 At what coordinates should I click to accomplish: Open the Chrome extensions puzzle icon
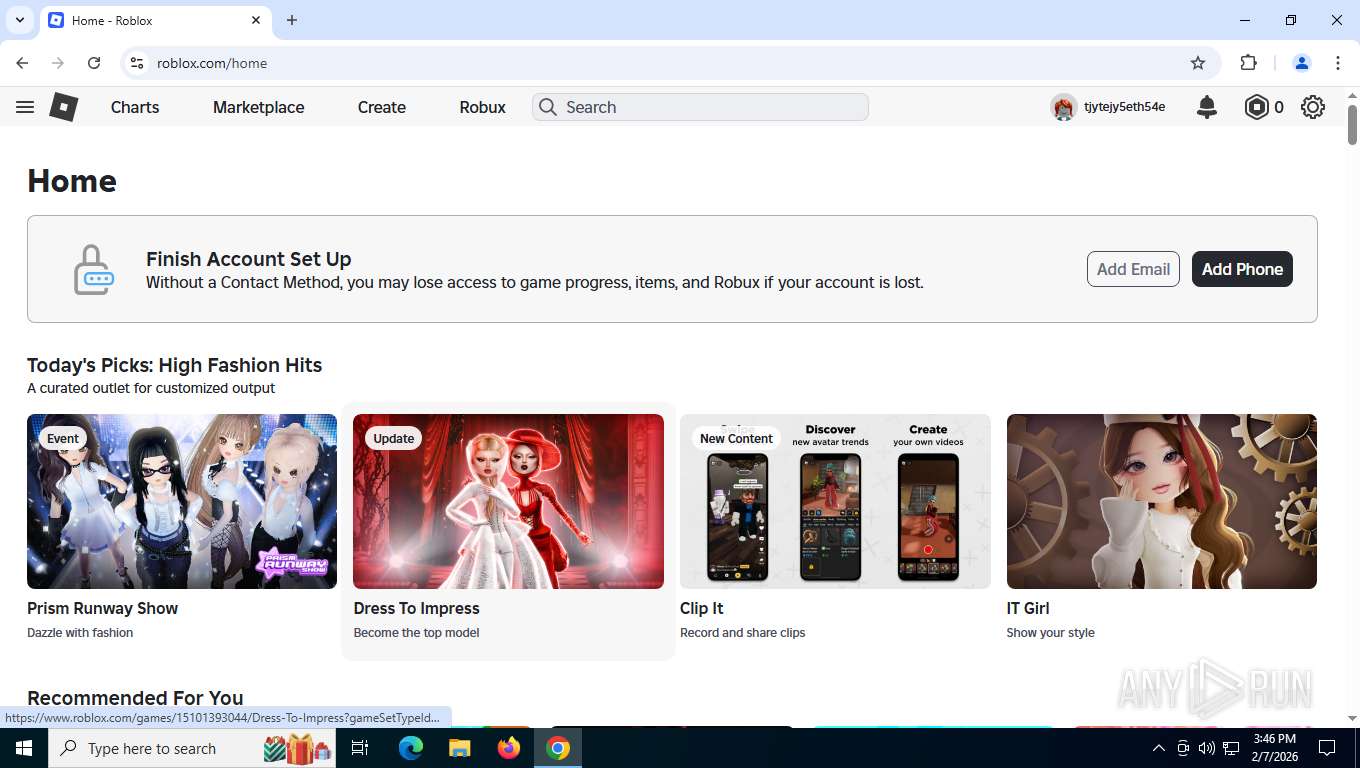pos(1248,63)
